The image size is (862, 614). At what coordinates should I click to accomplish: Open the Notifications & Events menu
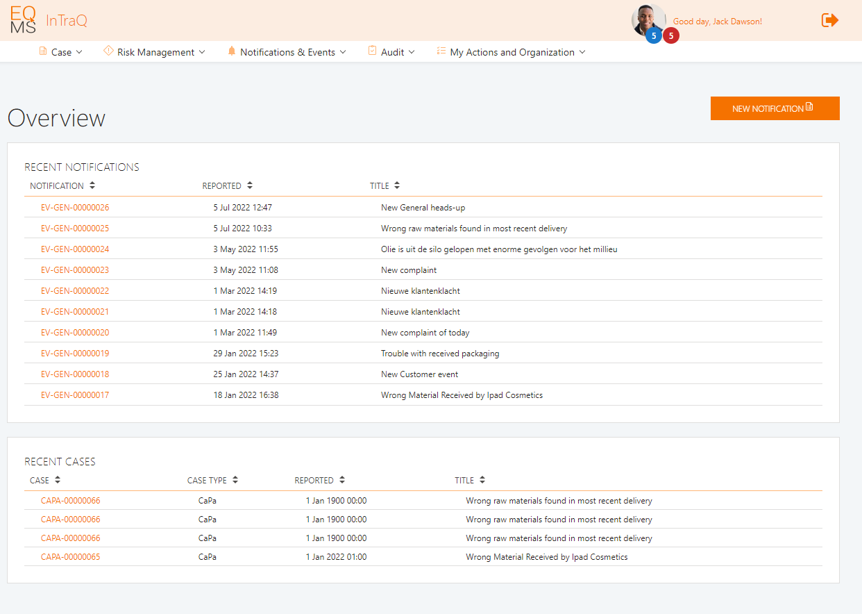click(x=287, y=52)
